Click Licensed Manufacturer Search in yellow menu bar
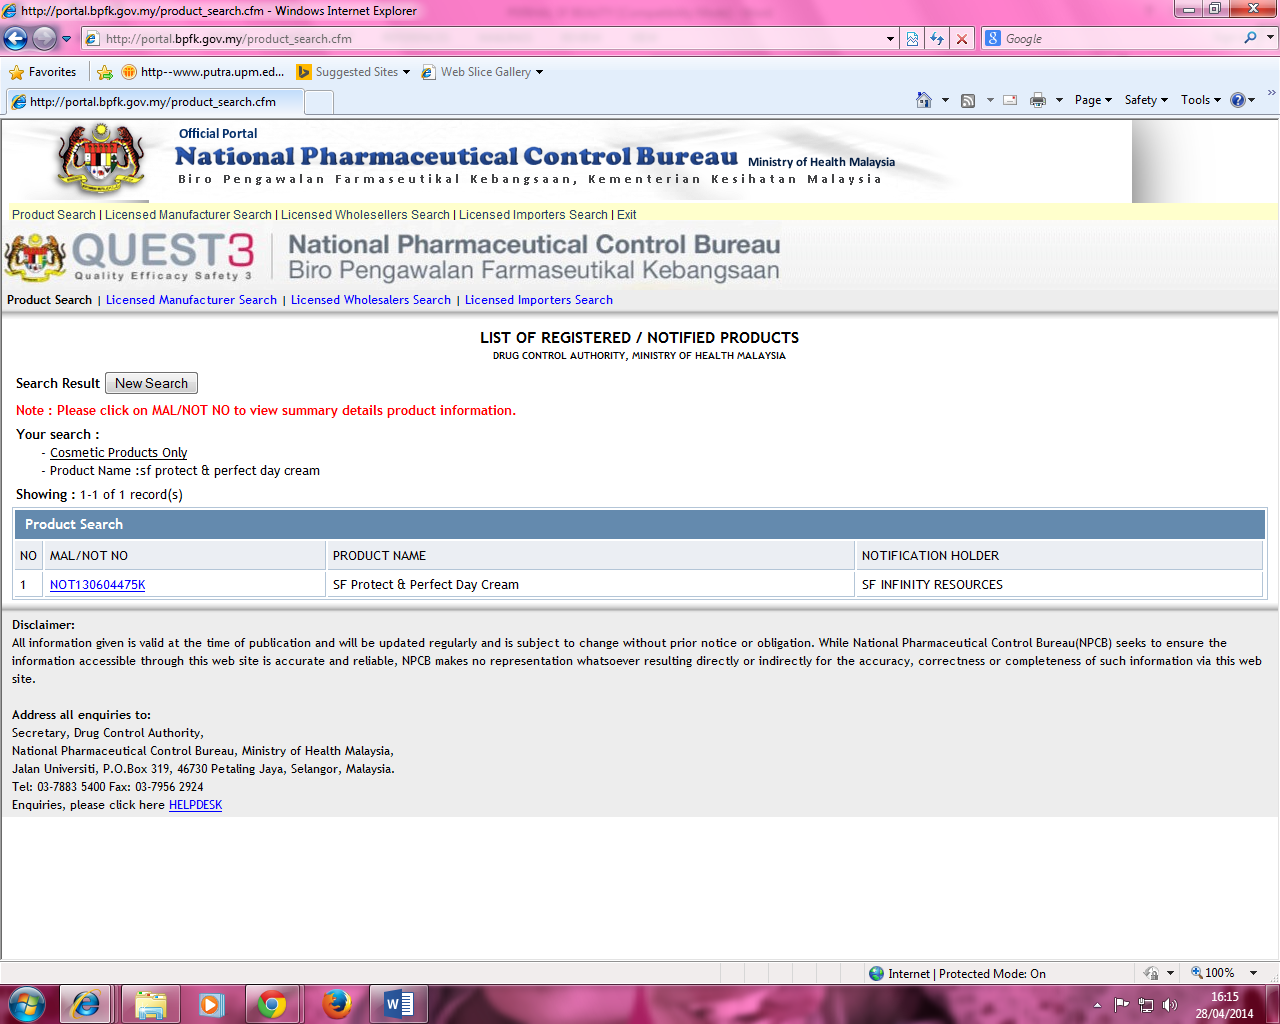Viewport: 1280px width, 1024px height. coord(188,215)
